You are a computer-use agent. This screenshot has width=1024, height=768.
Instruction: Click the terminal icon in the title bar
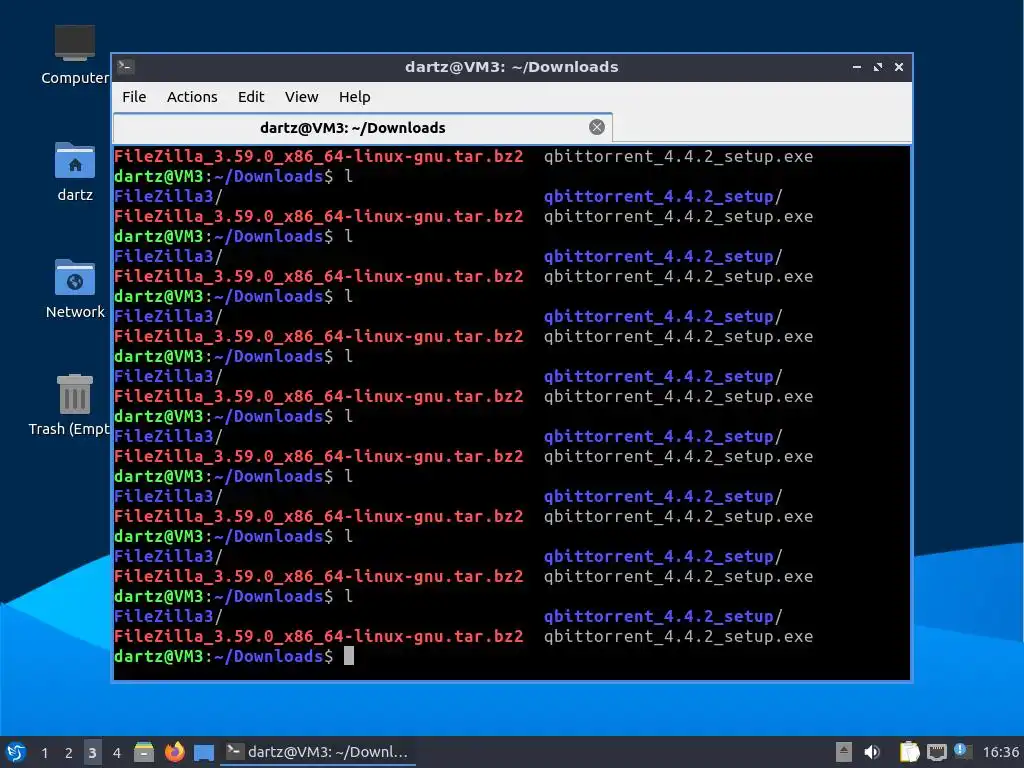[x=126, y=66]
